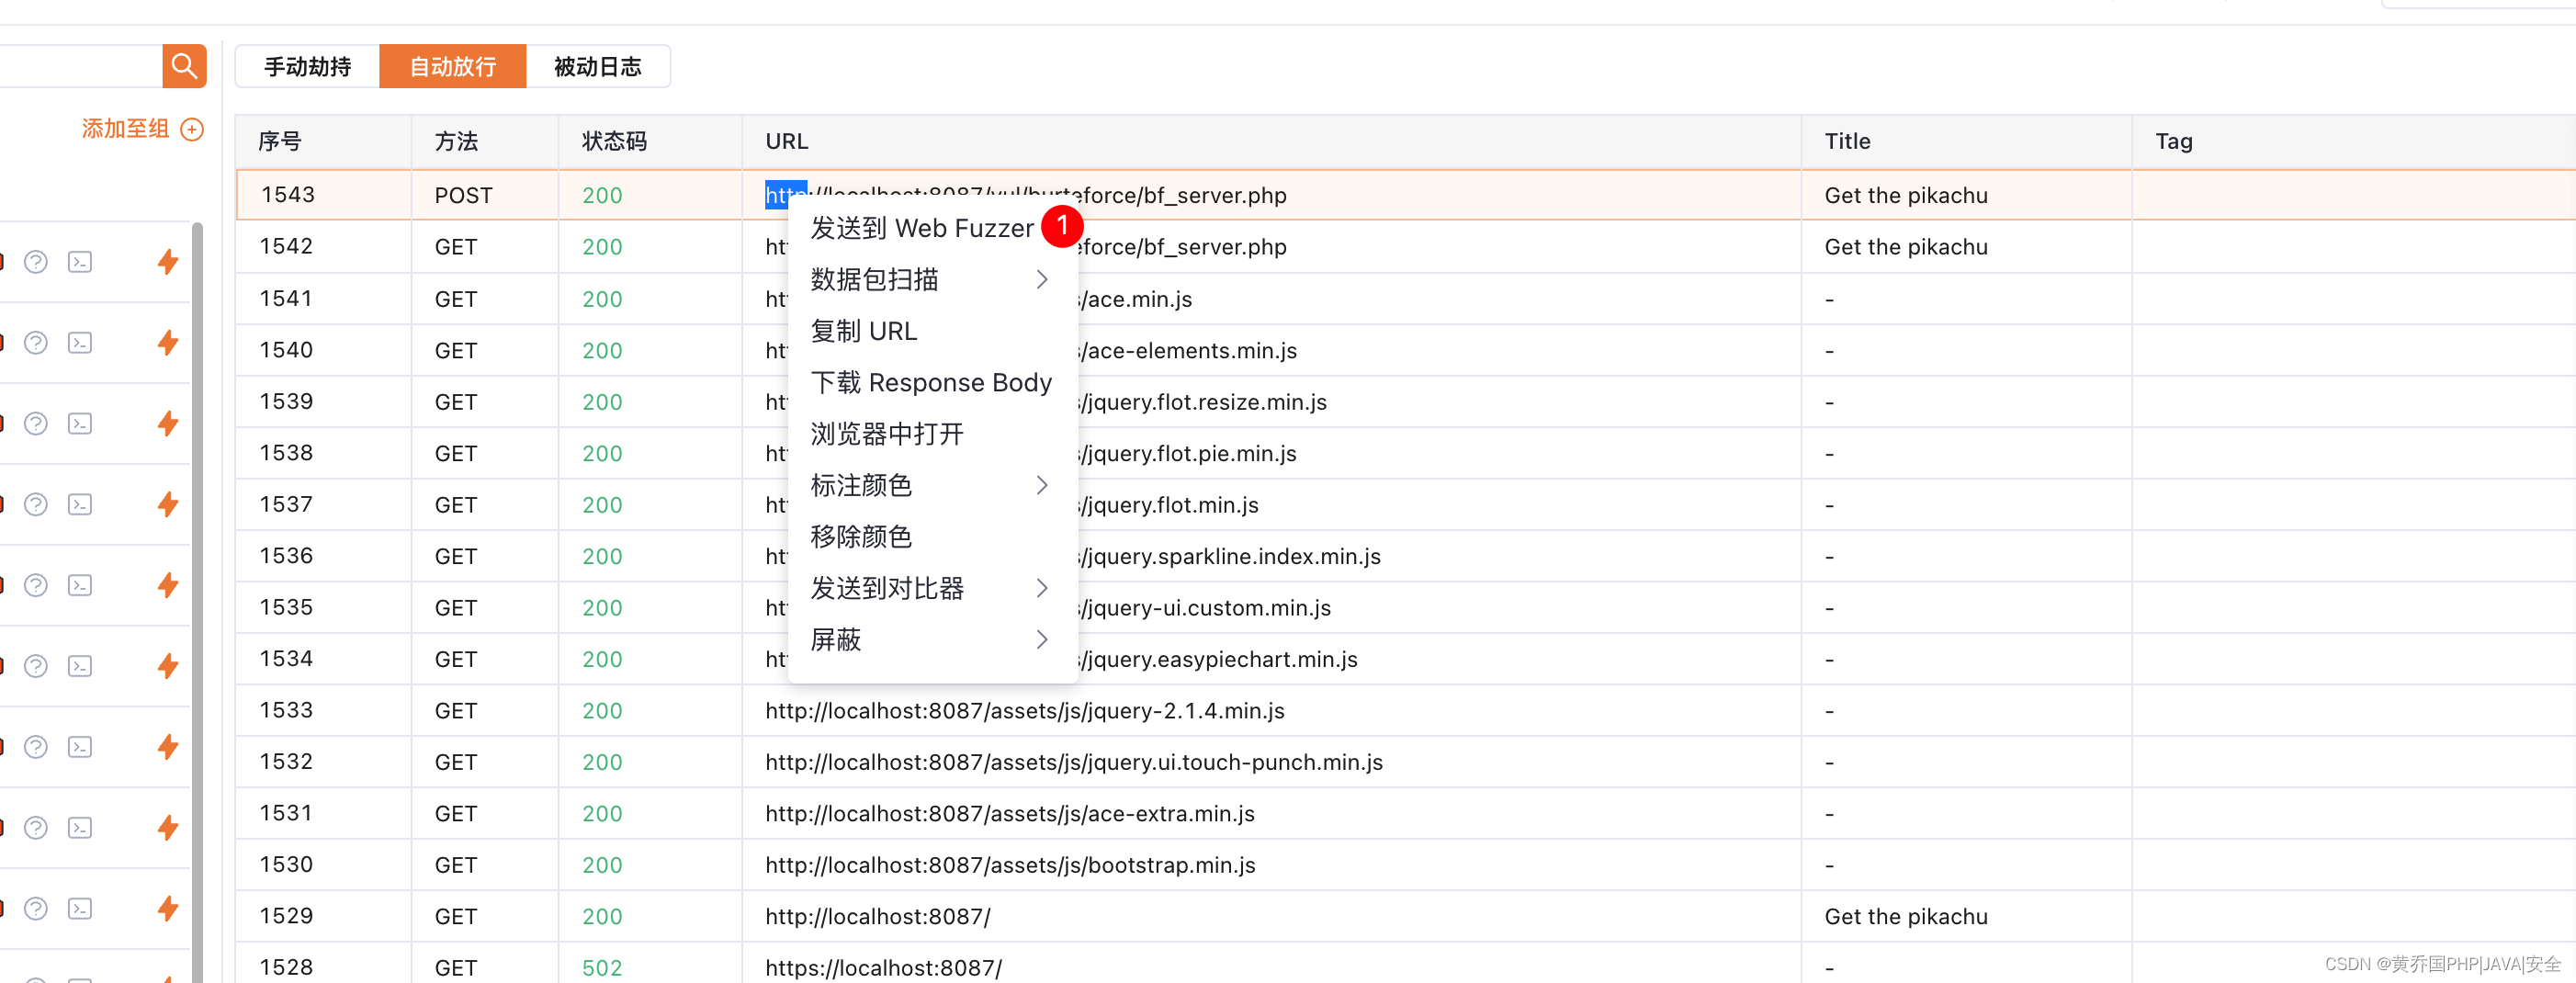Click the topmost lightning bolt icon in plugin list
Viewport: 2576px width, 983px height.
[x=168, y=262]
